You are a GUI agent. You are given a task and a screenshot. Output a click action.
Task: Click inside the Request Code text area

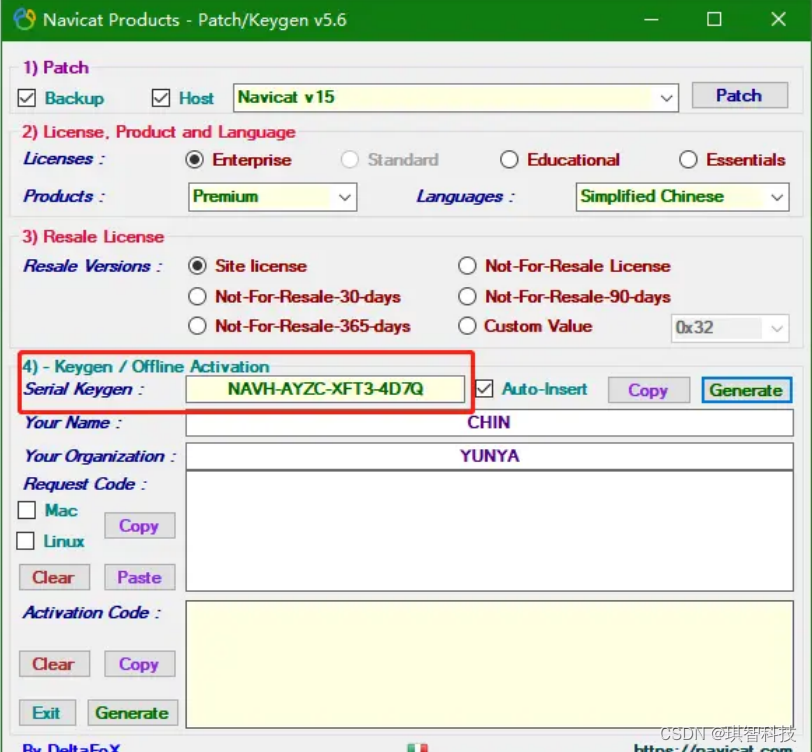click(489, 531)
